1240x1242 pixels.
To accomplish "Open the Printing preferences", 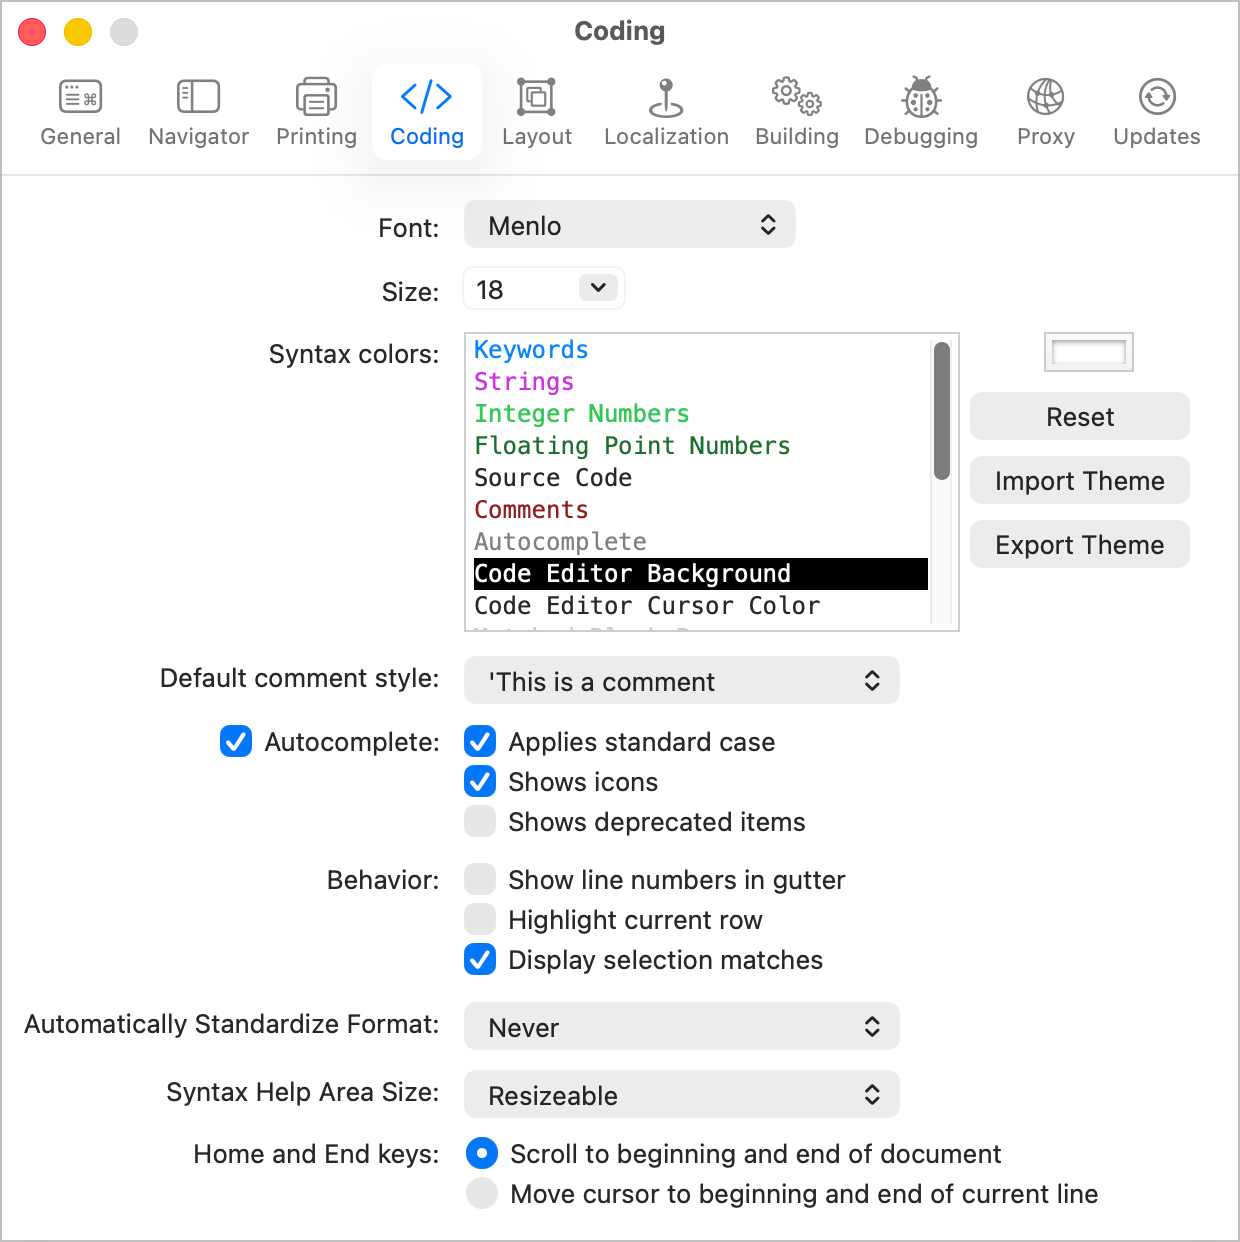I will (x=315, y=110).
